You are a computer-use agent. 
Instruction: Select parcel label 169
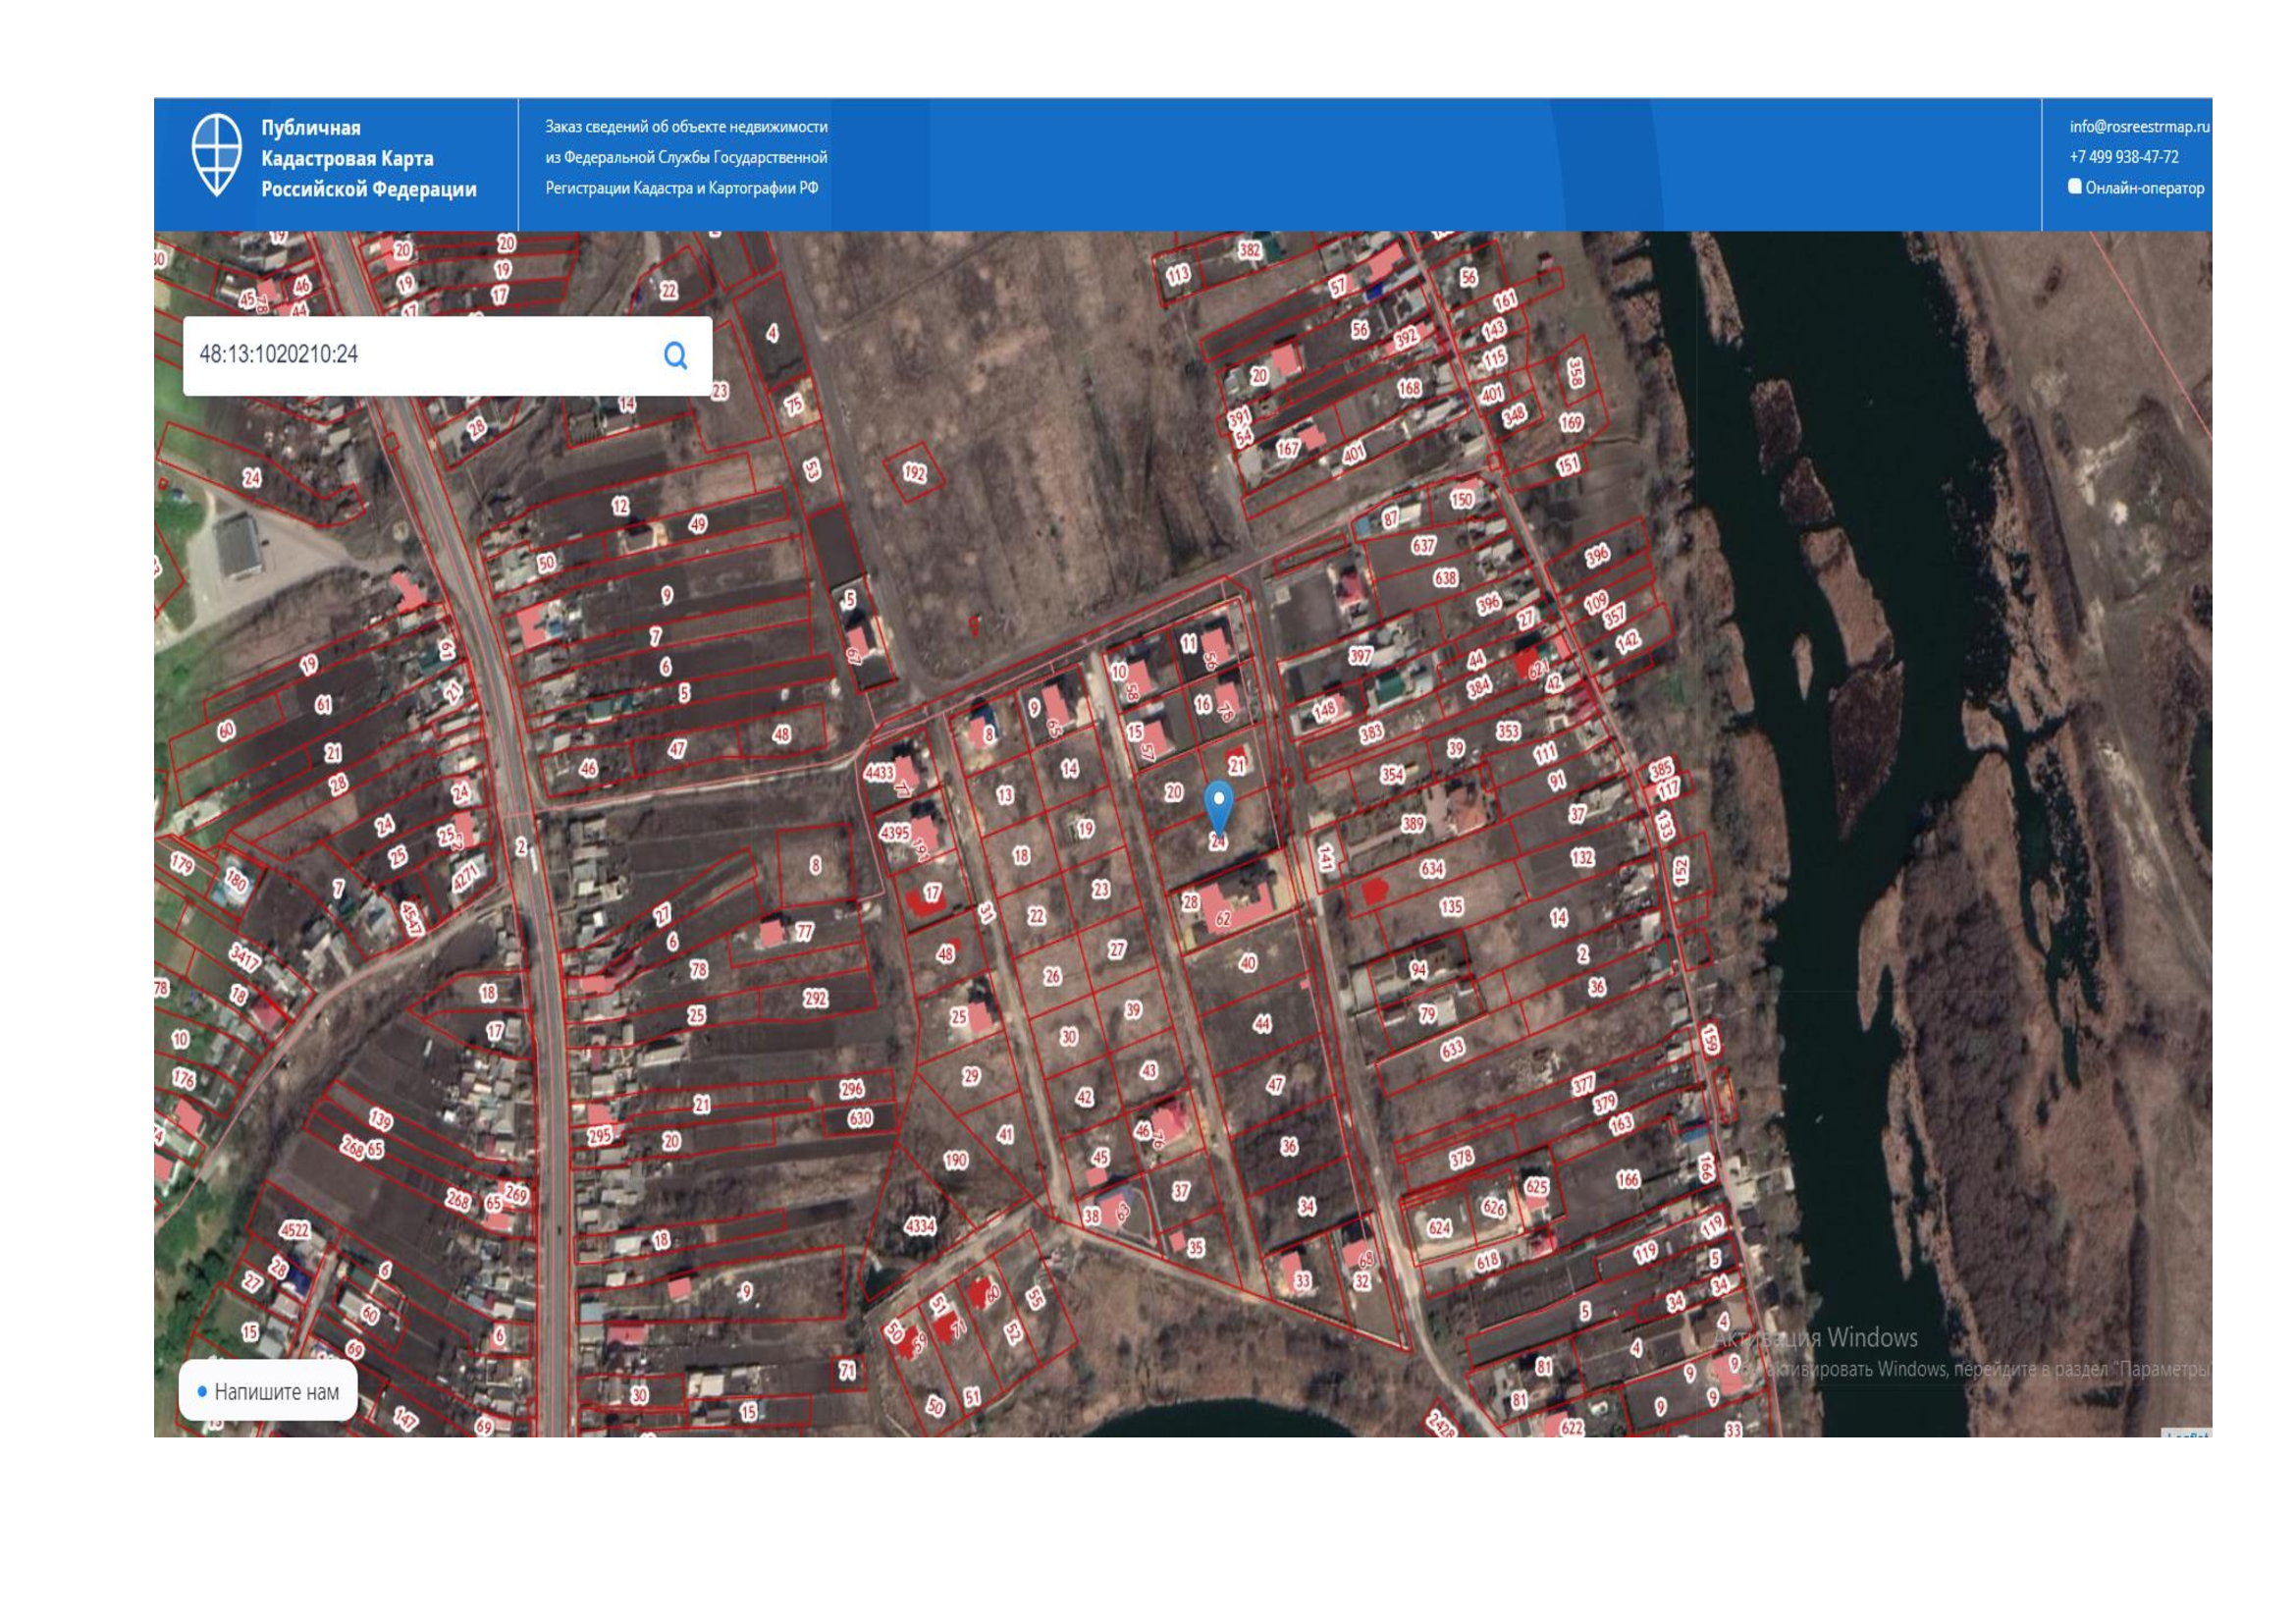click(x=1571, y=422)
